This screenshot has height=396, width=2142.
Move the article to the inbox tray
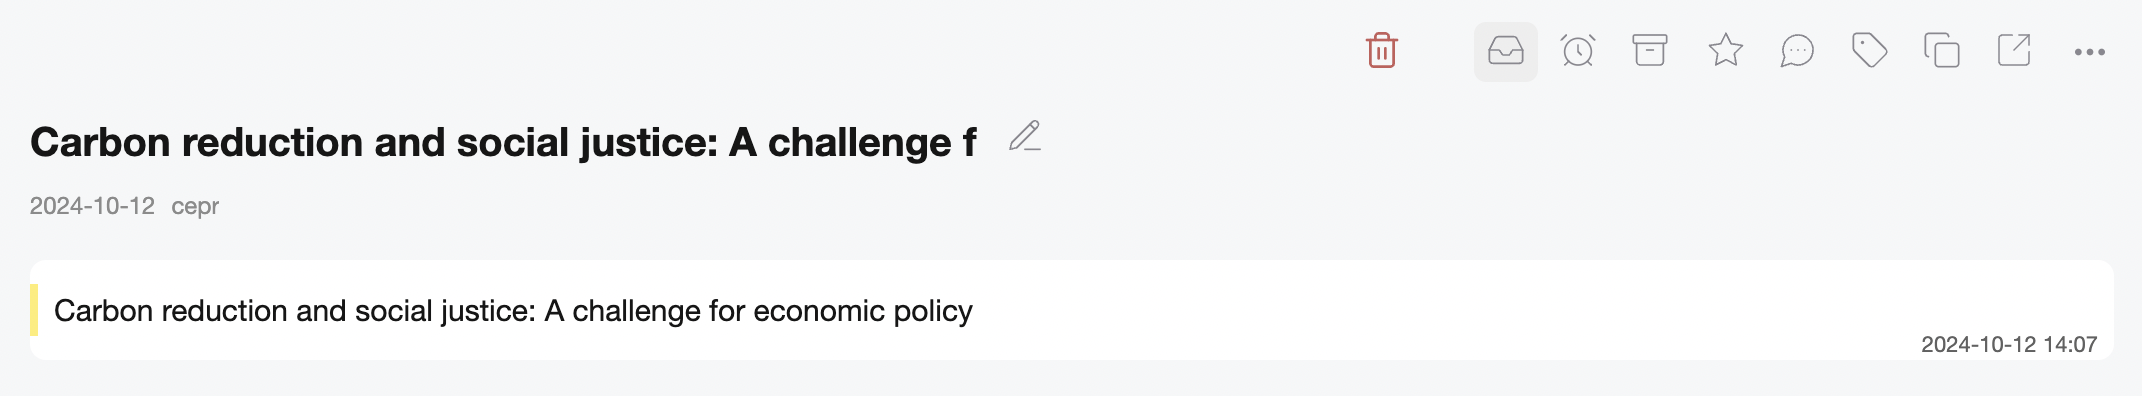click(x=1505, y=51)
